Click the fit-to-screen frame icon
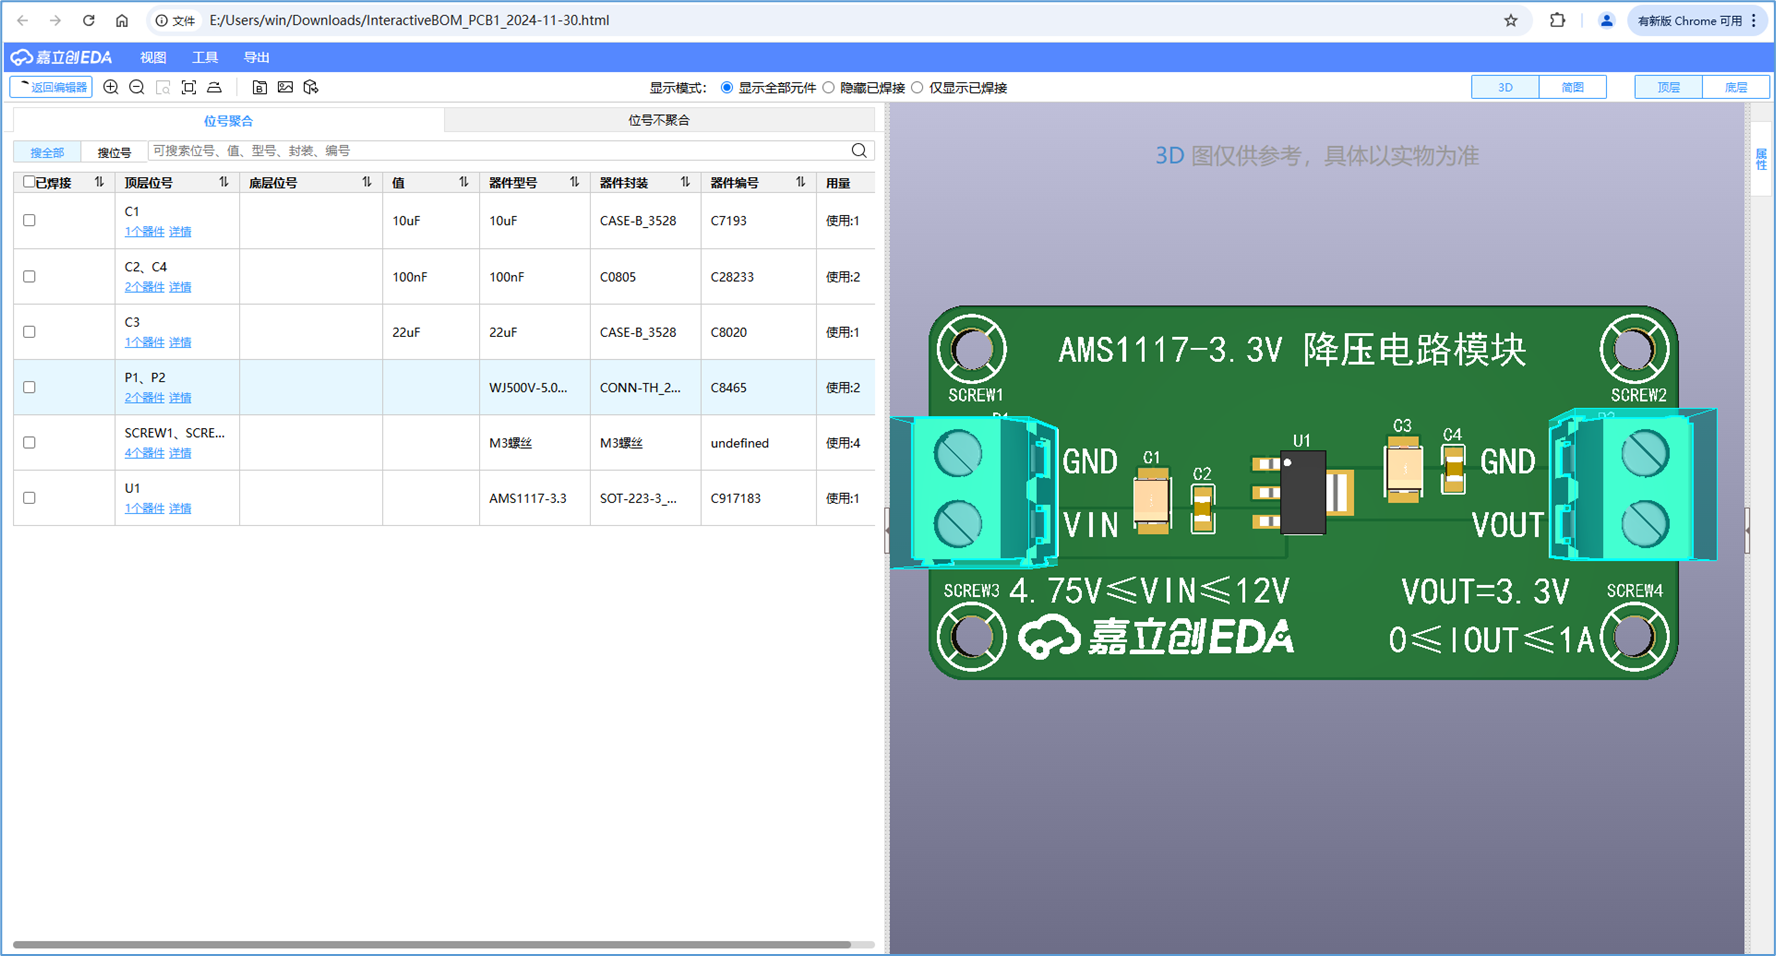Screen dimensions: 1776x956 tap(189, 88)
